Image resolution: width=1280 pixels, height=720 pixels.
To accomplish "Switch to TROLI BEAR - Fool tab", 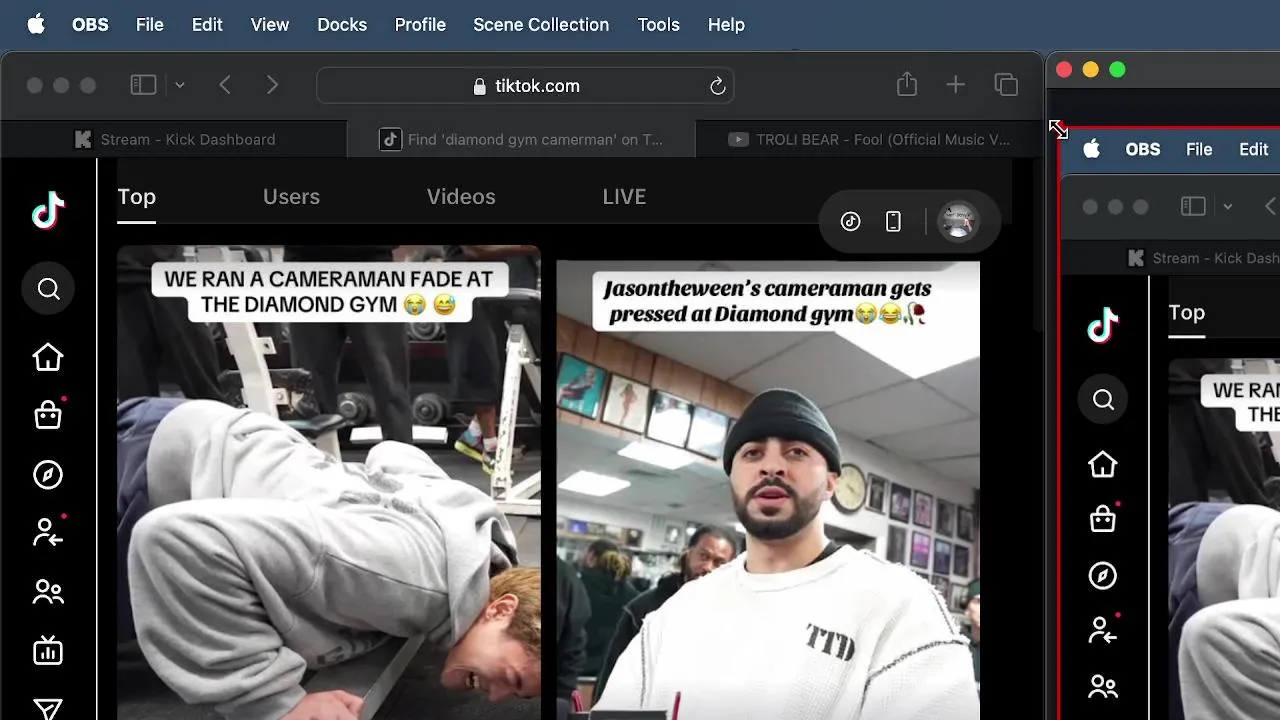I will point(868,140).
